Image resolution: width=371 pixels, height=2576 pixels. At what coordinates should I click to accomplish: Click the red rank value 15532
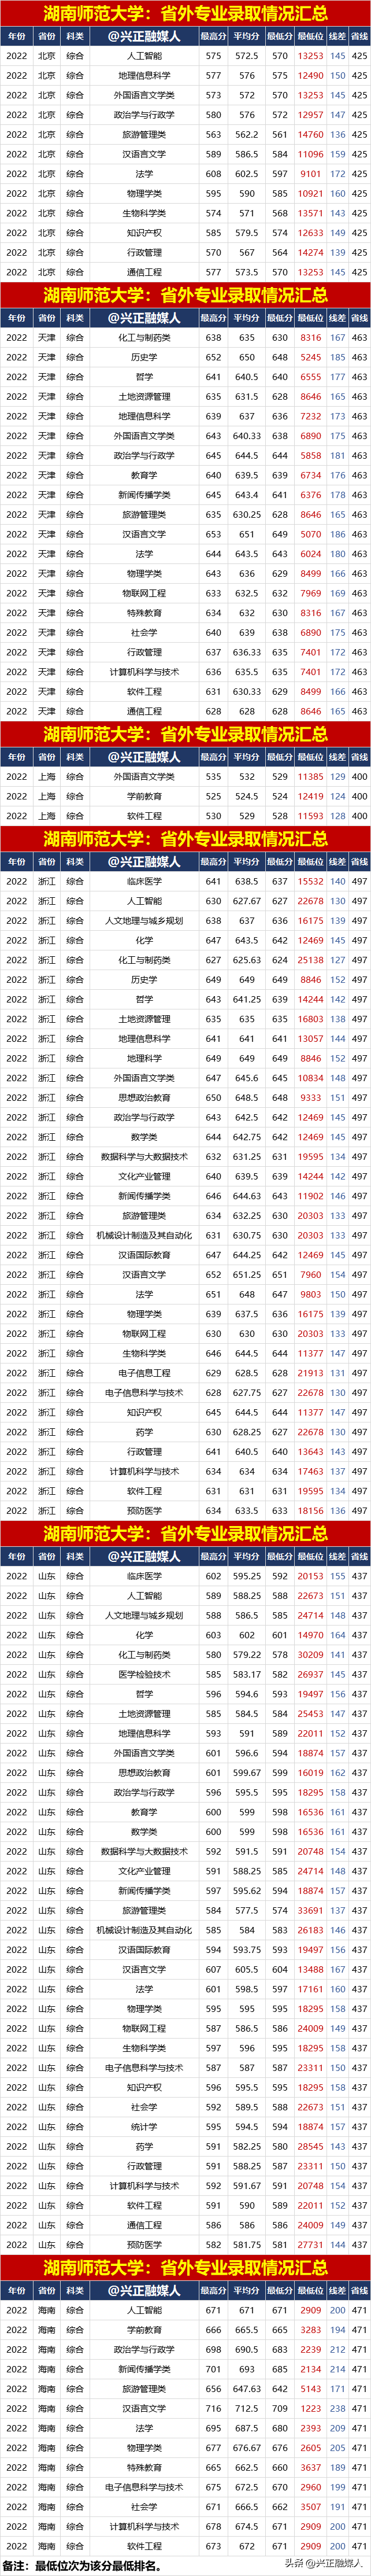[310, 881]
